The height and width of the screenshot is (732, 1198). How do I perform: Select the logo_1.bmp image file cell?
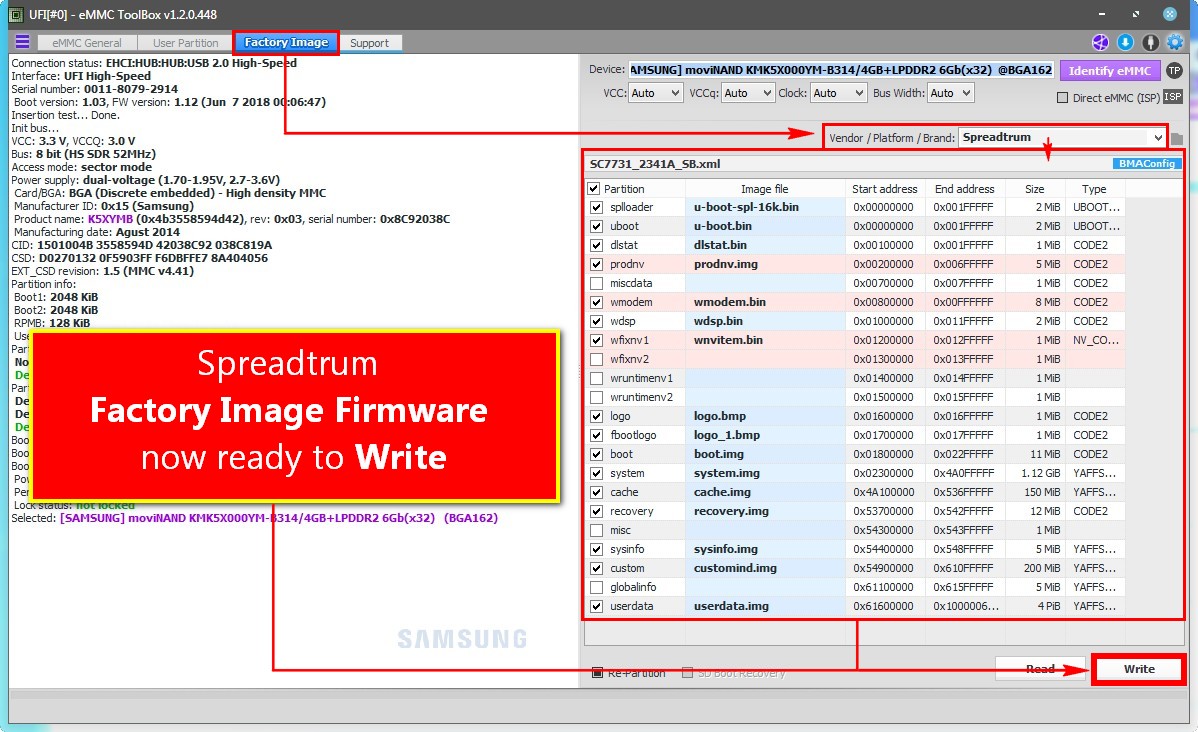[x=765, y=435]
